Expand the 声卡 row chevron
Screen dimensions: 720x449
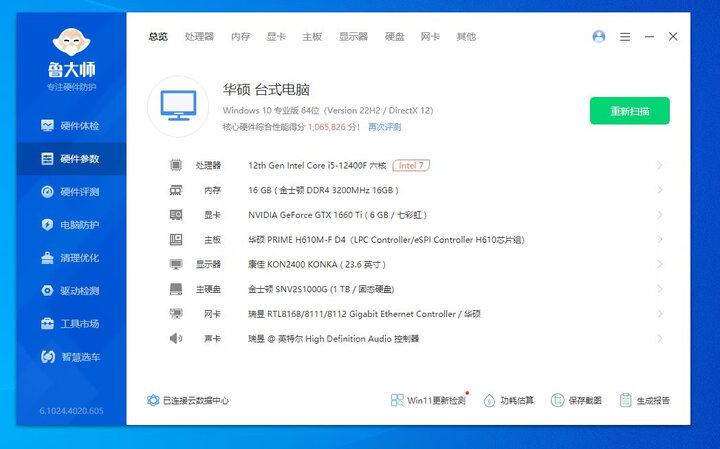click(660, 338)
